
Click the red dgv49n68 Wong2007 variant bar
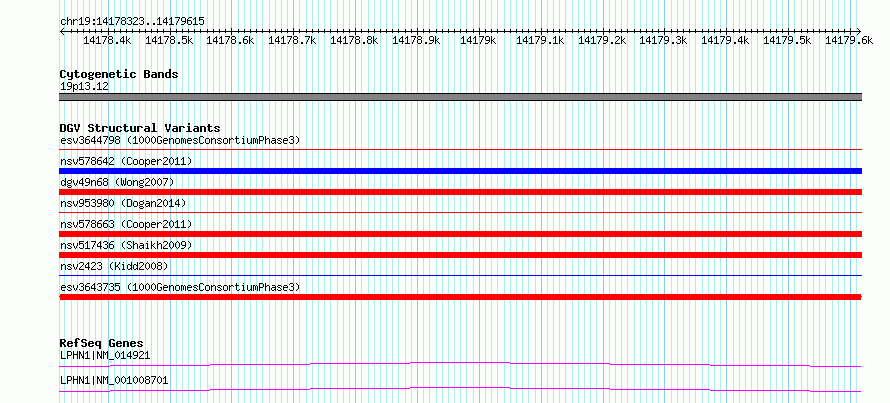pos(460,192)
